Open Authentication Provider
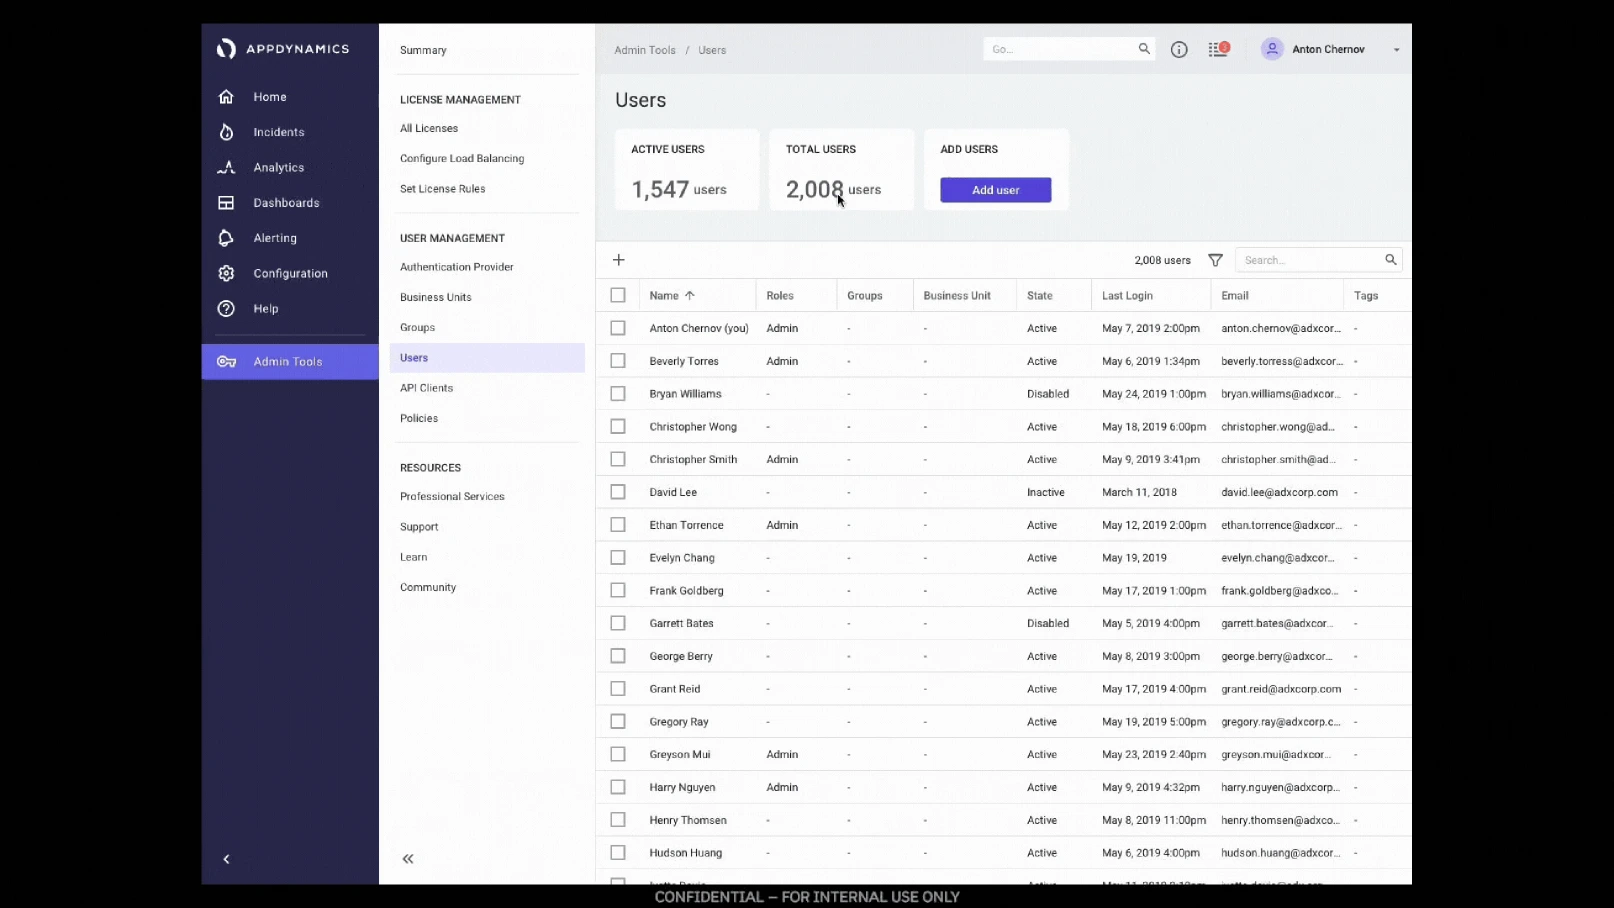This screenshot has height=908, width=1614. pyautogui.click(x=456, y=267)
